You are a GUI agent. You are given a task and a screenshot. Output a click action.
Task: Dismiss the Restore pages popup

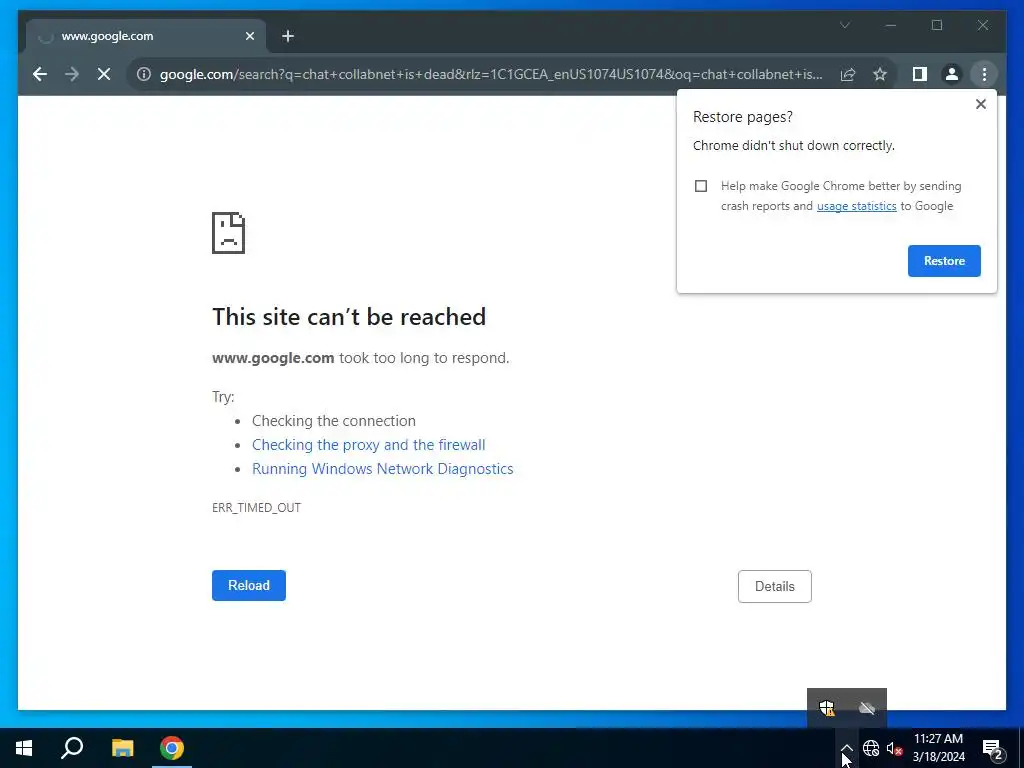tap(980, 104)
